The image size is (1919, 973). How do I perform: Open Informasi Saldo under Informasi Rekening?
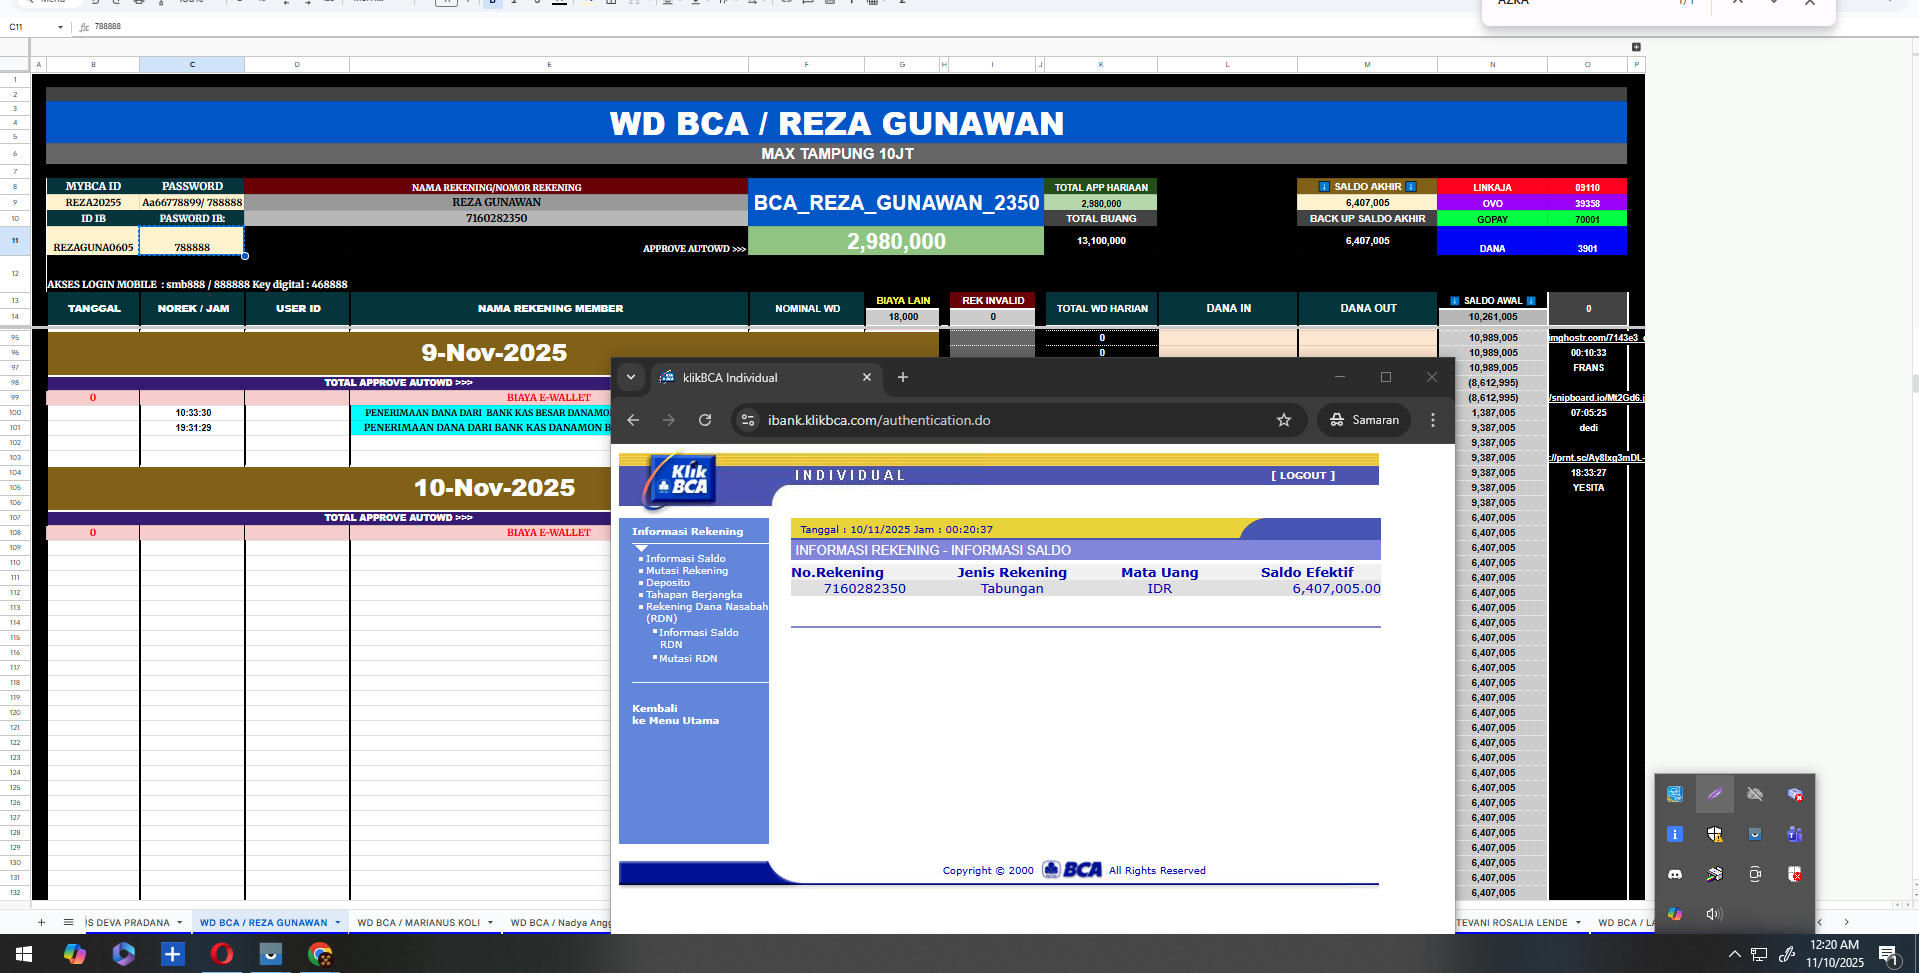(x=686, y=559)
